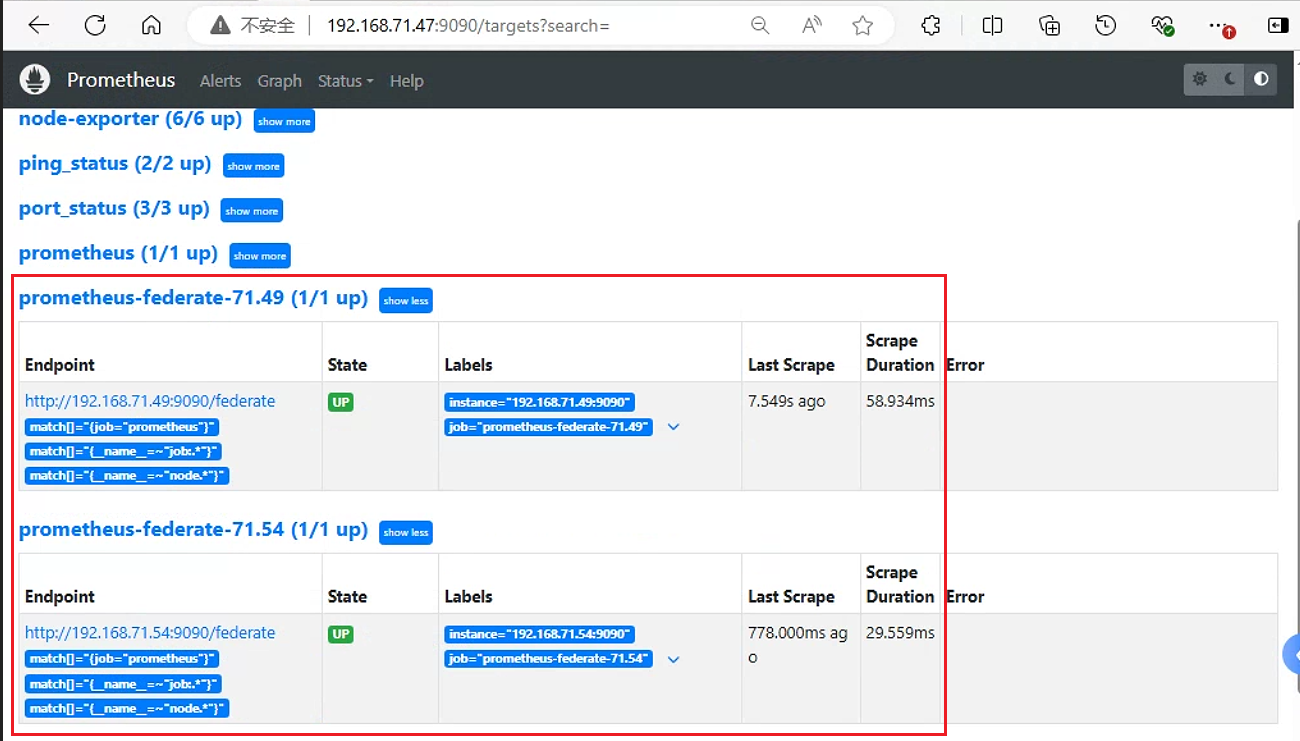This screenshot has width=1300, height=741.
Task: Open the prometheus-federate-71.49 heading link
Action: click(193, 298)
